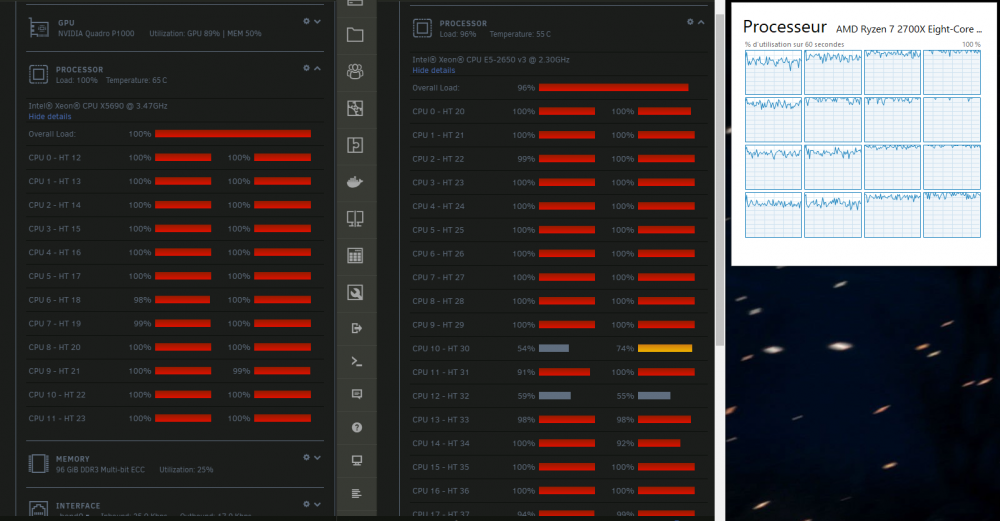This screenshot has width=1000, height=521.
Task: Click Hide details under Xeon X5690
Action: click(50, 117)
